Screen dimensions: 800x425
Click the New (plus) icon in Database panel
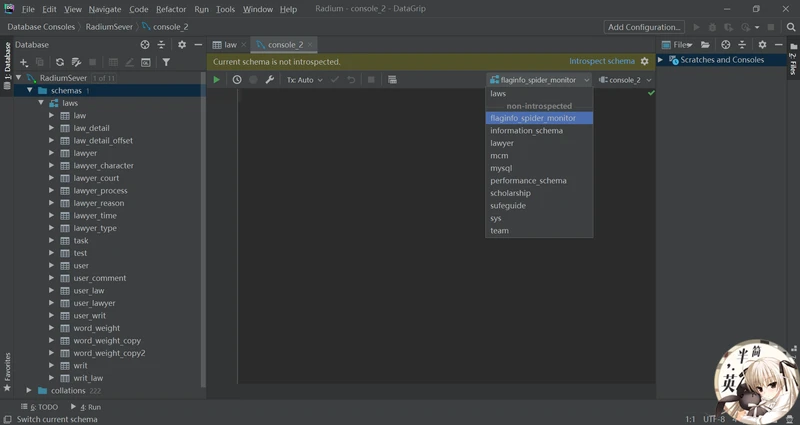23,62
